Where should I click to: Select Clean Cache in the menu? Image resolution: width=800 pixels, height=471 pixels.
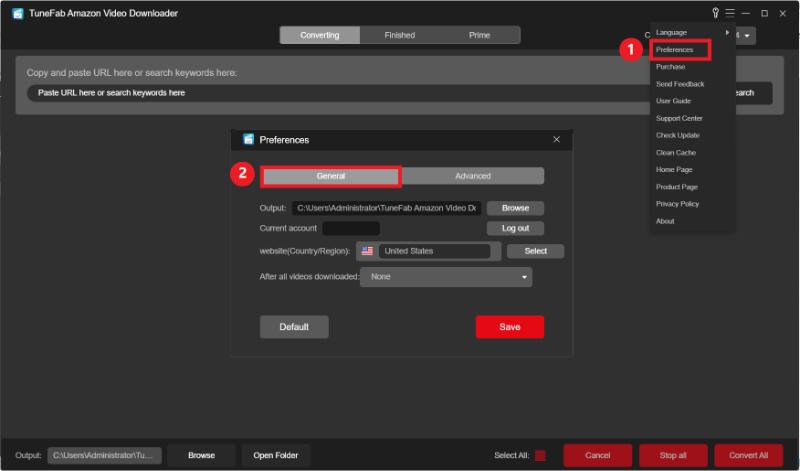pos(676,153)
